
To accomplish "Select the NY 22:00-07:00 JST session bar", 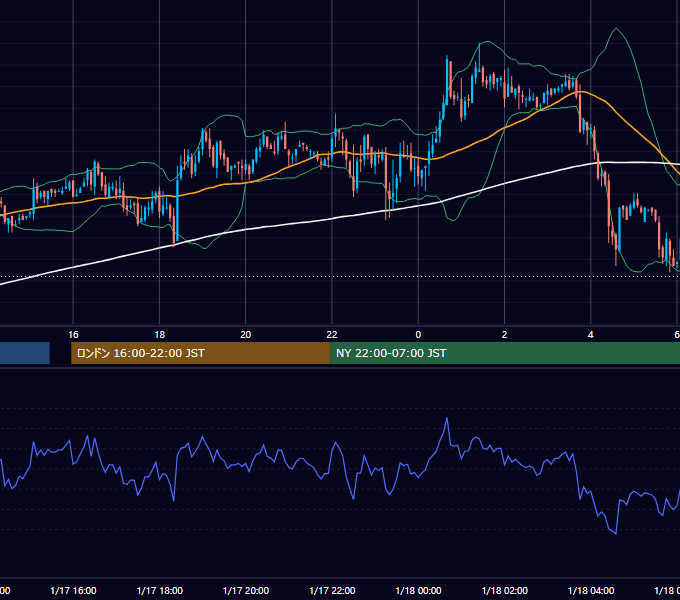I will point(505,353).
